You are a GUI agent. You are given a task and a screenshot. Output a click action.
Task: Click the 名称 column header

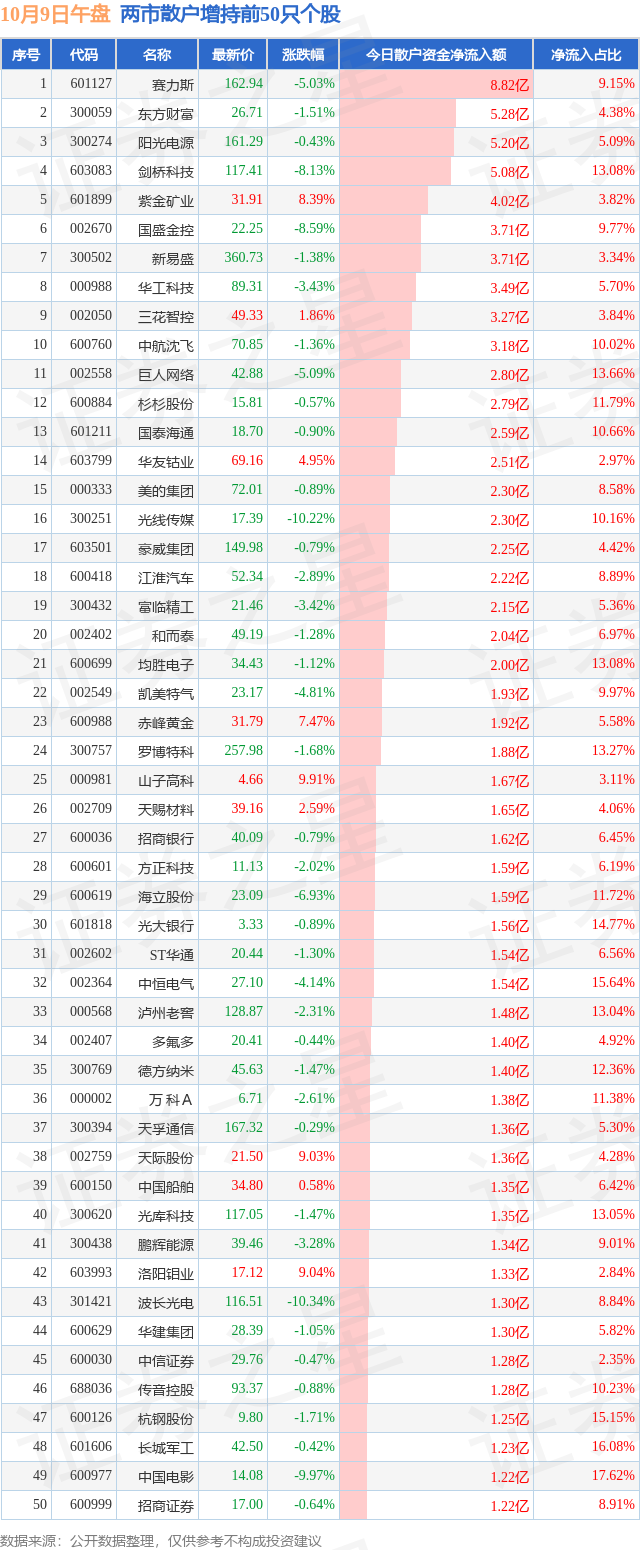pos(157,55)
